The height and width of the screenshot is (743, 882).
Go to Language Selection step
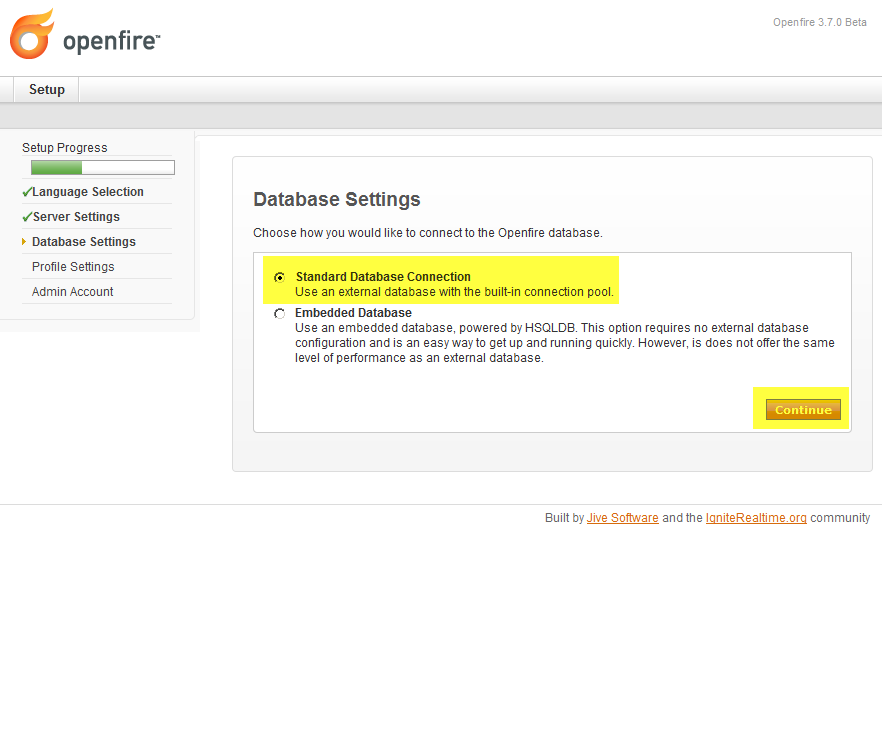[88, 192]
